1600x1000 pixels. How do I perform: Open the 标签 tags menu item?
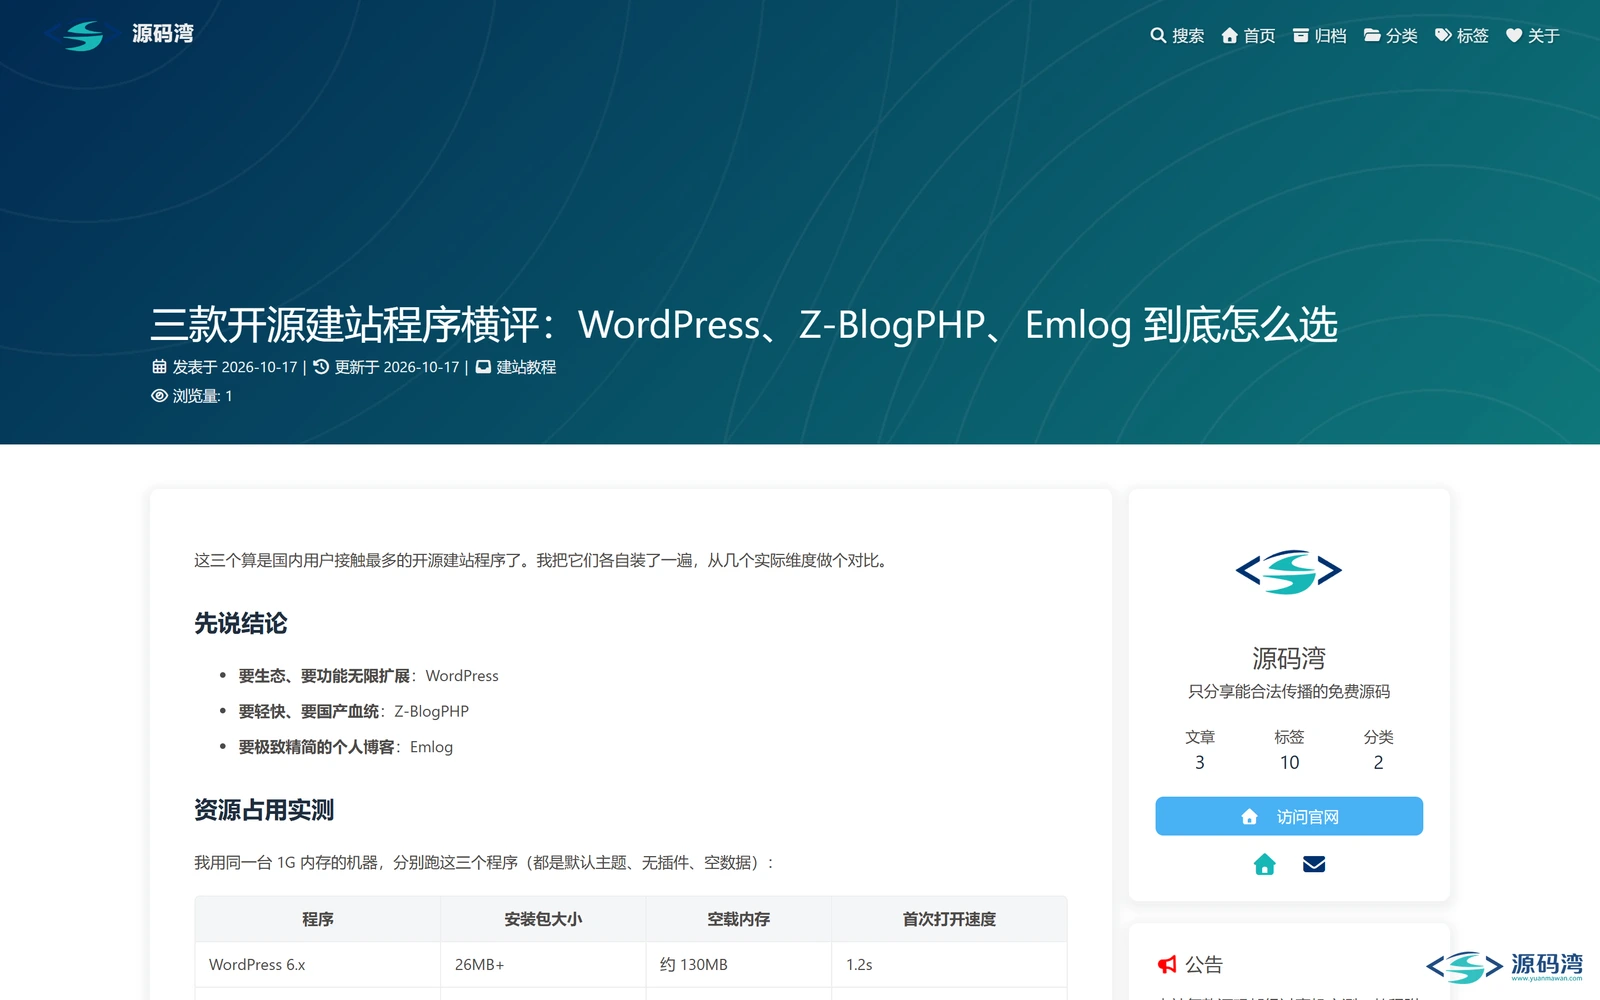(x=1461, y=36)
